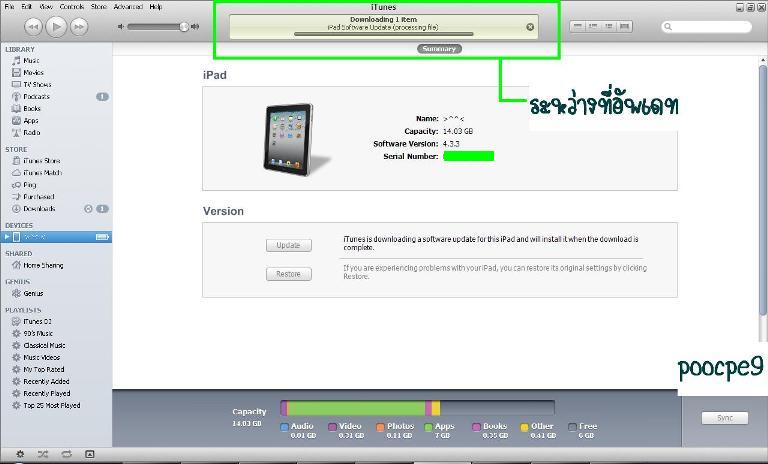768x464 pixels.
Task: Click the Apps segment of capacity bar
Action: coord(357,408)
